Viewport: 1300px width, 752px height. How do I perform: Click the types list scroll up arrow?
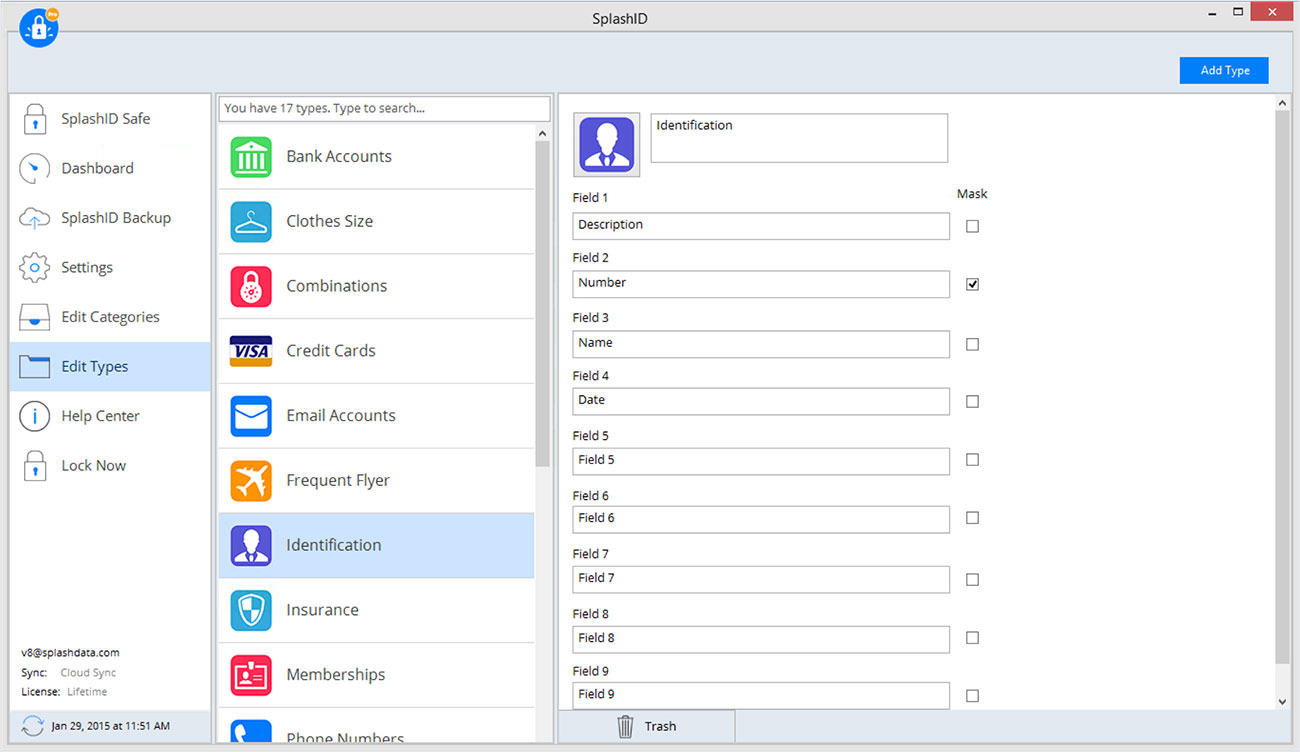[x=543, y=133]
